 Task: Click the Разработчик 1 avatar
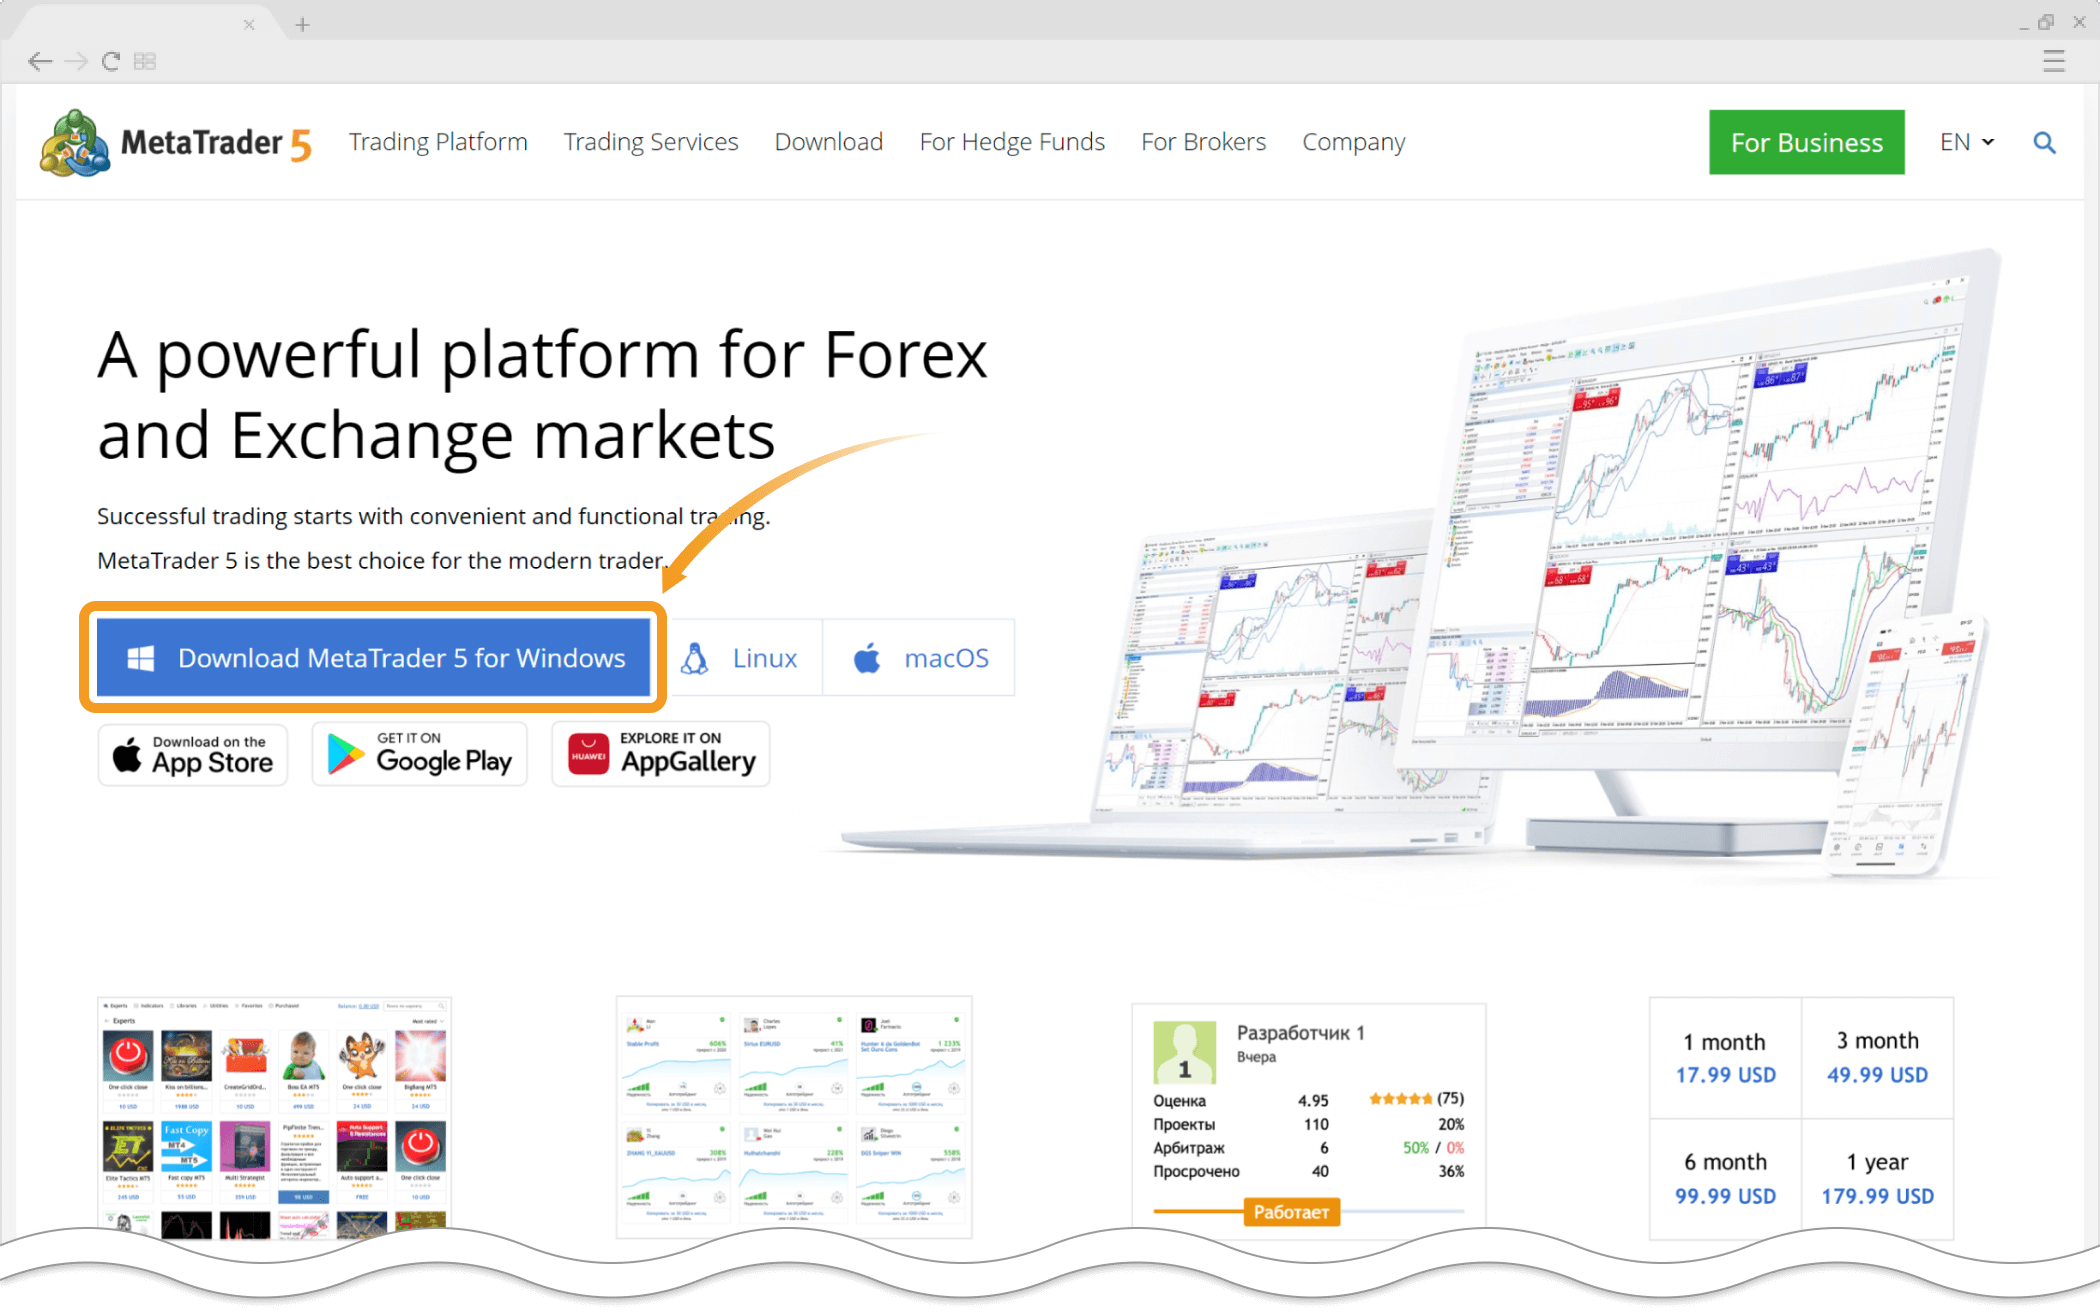(1184, 1052)
